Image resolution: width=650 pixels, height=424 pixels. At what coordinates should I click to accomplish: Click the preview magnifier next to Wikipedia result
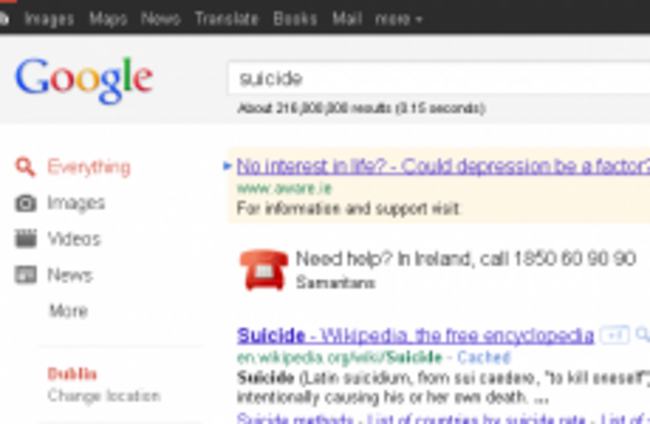coord(643,334)
